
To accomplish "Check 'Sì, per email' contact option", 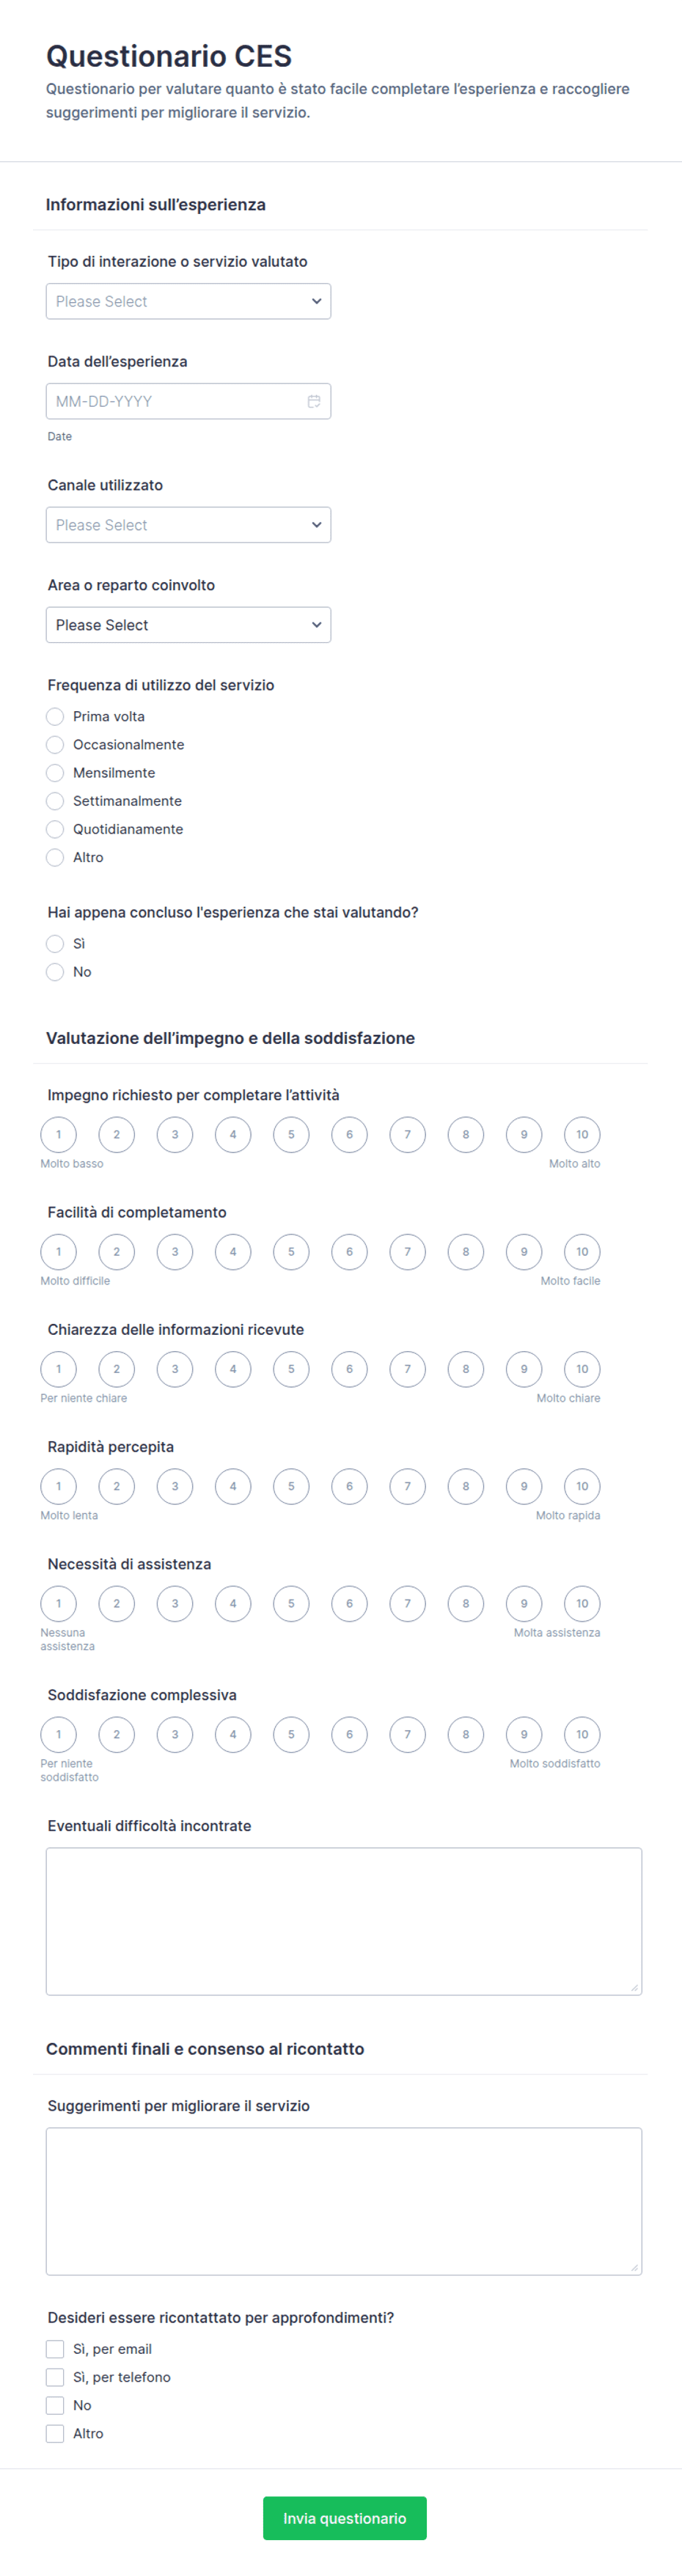I will click(x=55, y=2349).
